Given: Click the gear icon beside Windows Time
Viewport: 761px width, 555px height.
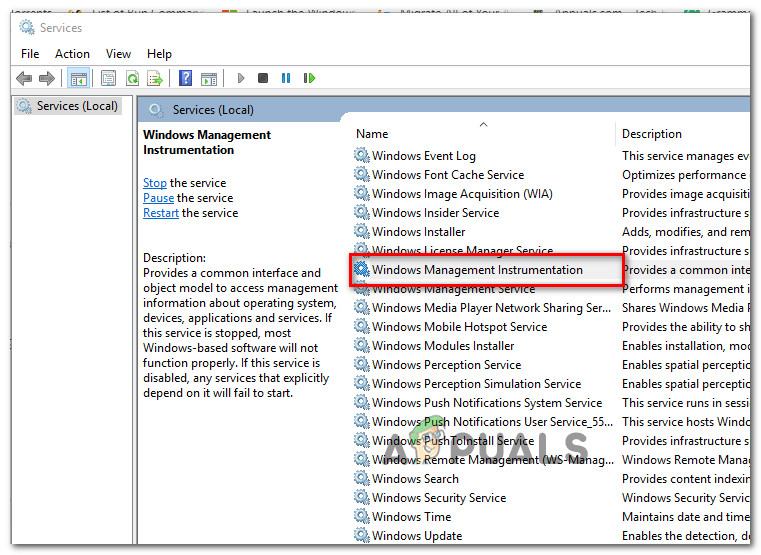Looking at the screenshot, I should tap(362, 516).
